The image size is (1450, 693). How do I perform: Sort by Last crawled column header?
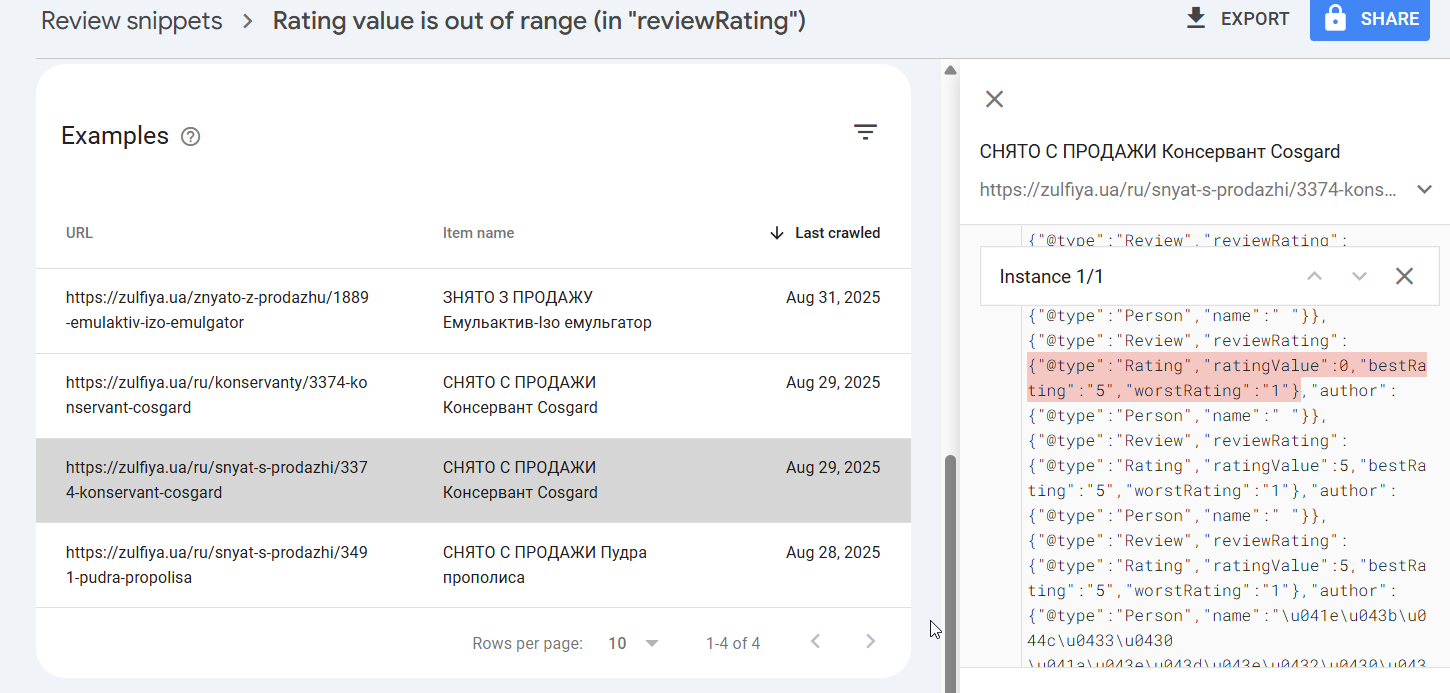pos(826,233)
